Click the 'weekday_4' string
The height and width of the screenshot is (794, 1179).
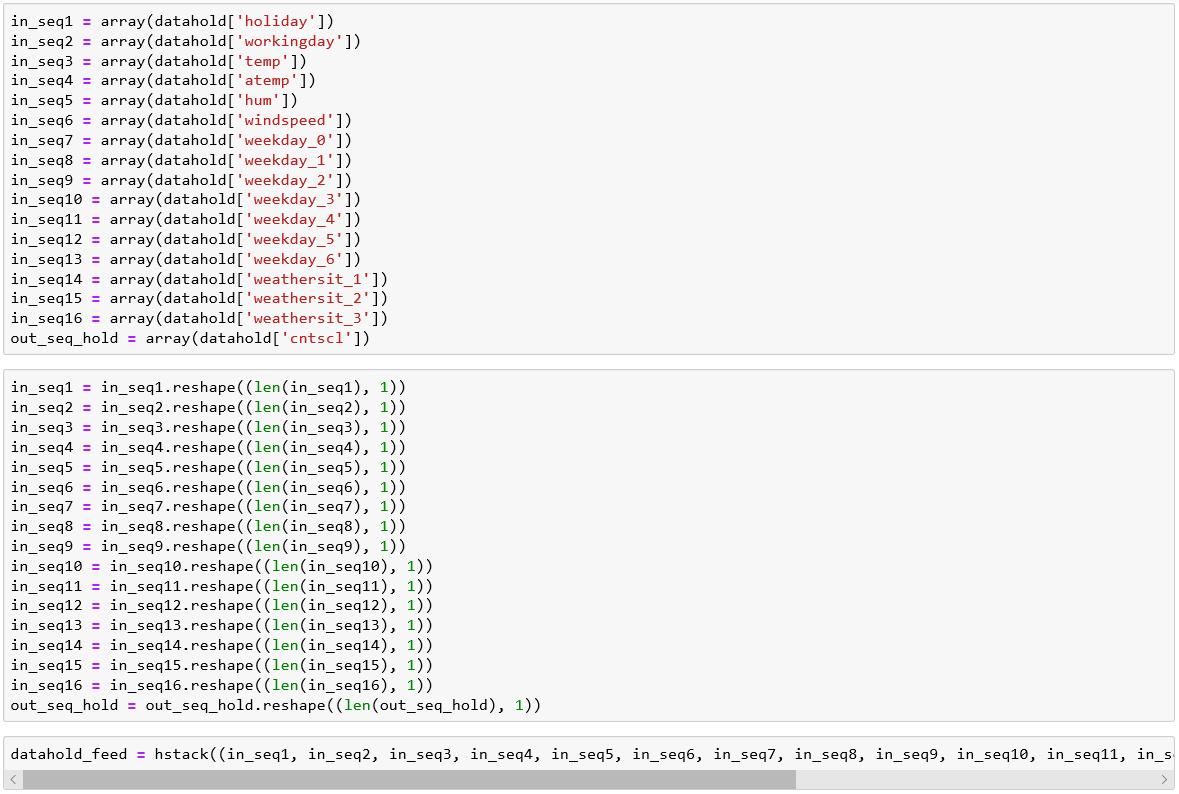[x=295, y=219]
